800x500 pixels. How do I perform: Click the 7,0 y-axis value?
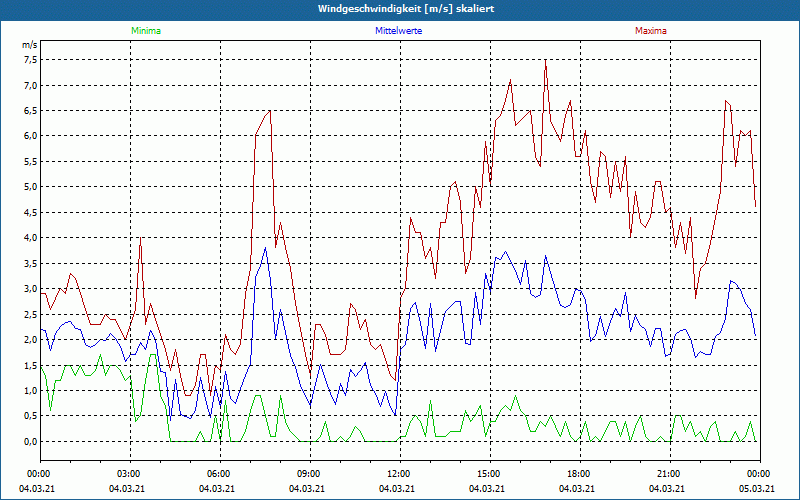[x=31, y=85]
